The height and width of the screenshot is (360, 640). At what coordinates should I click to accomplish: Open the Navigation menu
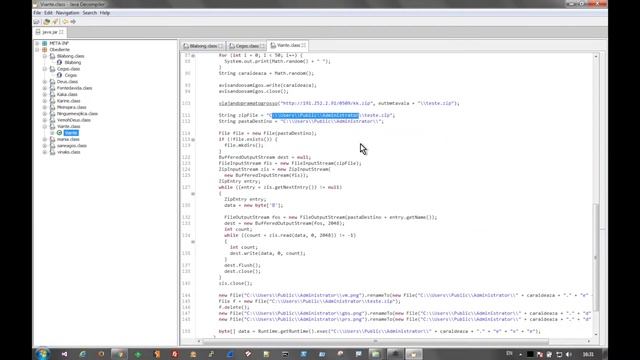point(67,13)
